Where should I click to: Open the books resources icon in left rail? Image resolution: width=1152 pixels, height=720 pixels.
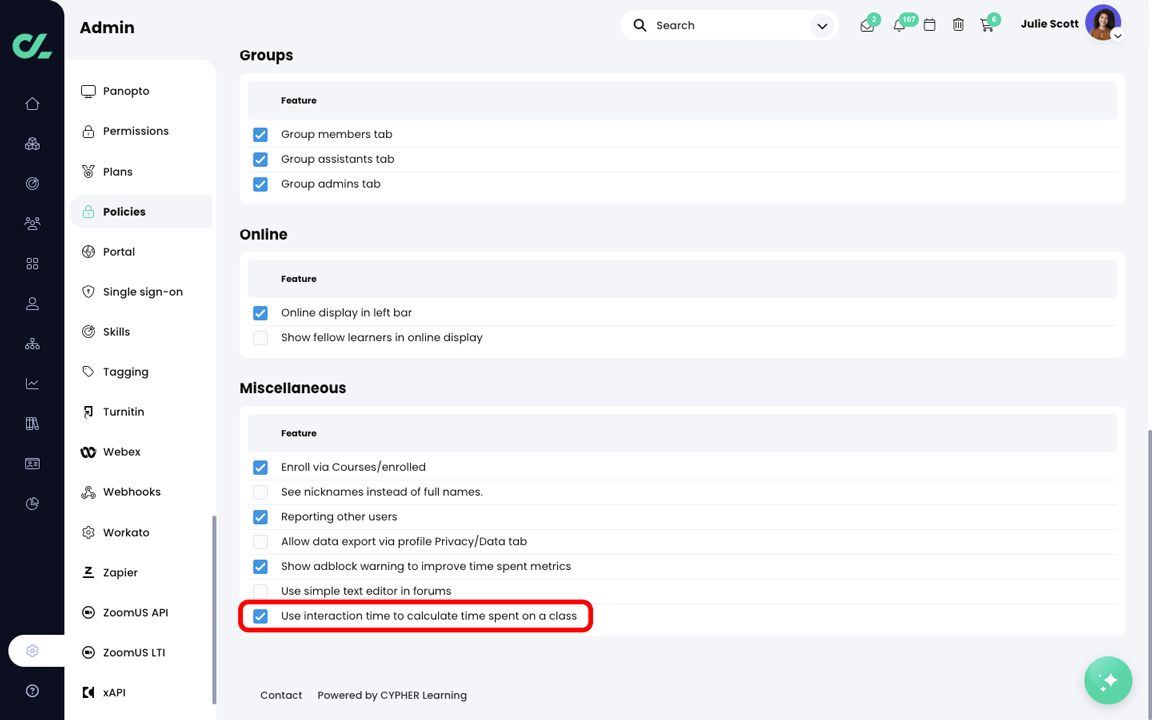(x=32, y=423)
